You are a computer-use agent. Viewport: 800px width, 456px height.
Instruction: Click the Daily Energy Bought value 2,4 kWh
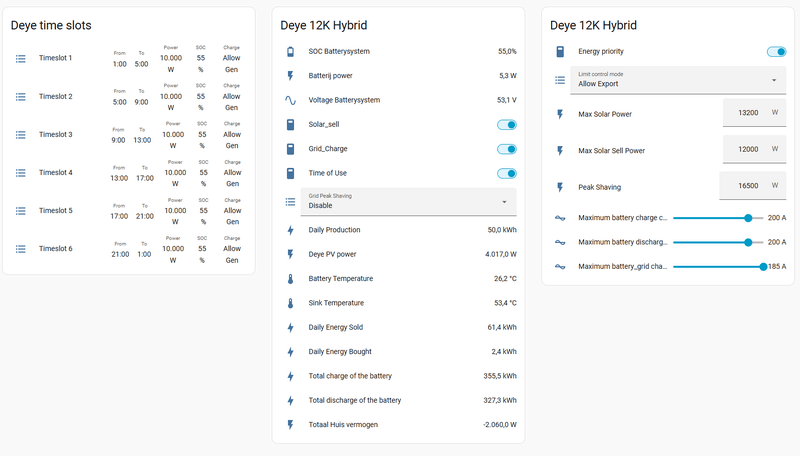[x=504, y=352]
